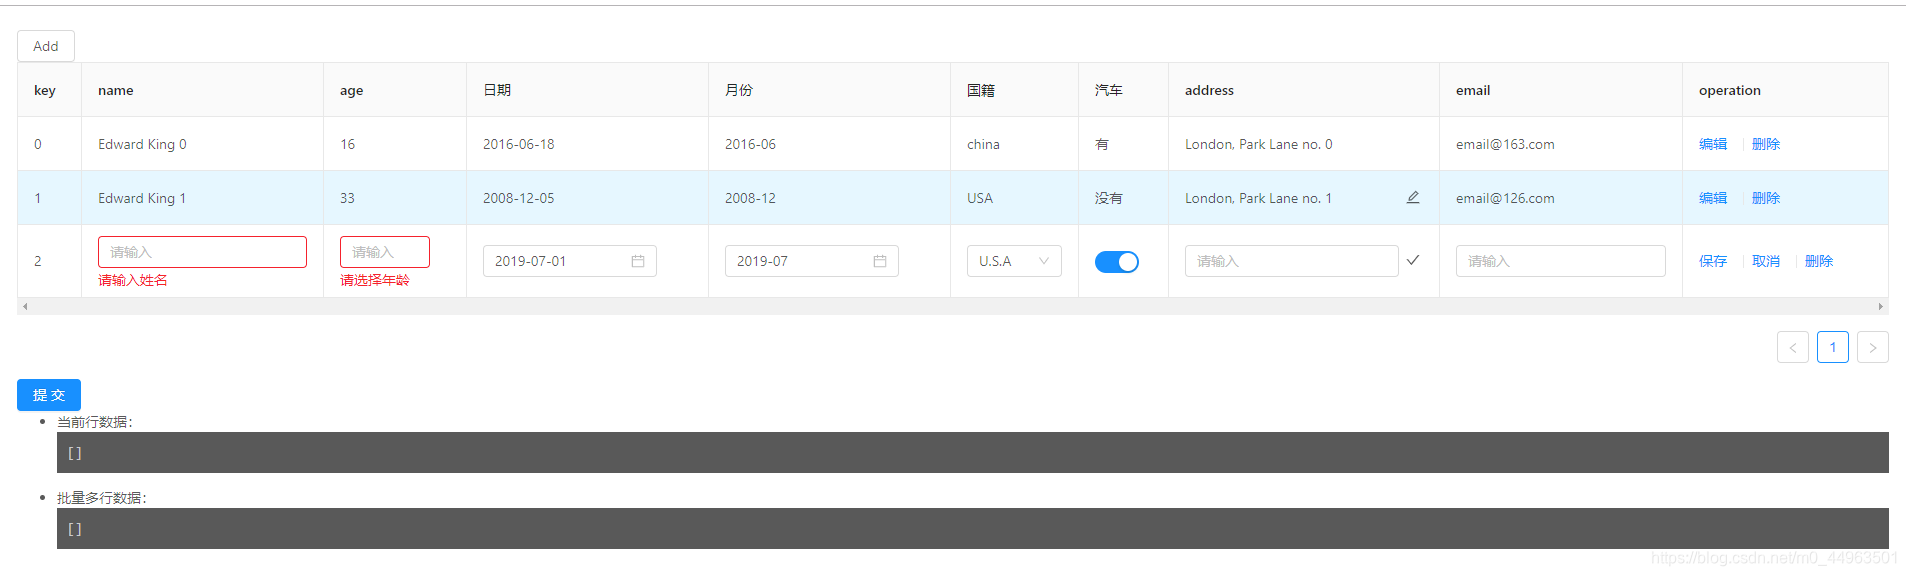Click the 当前行数据 code block
Viewport: 1906px width, 576px height.
[973, 452]
